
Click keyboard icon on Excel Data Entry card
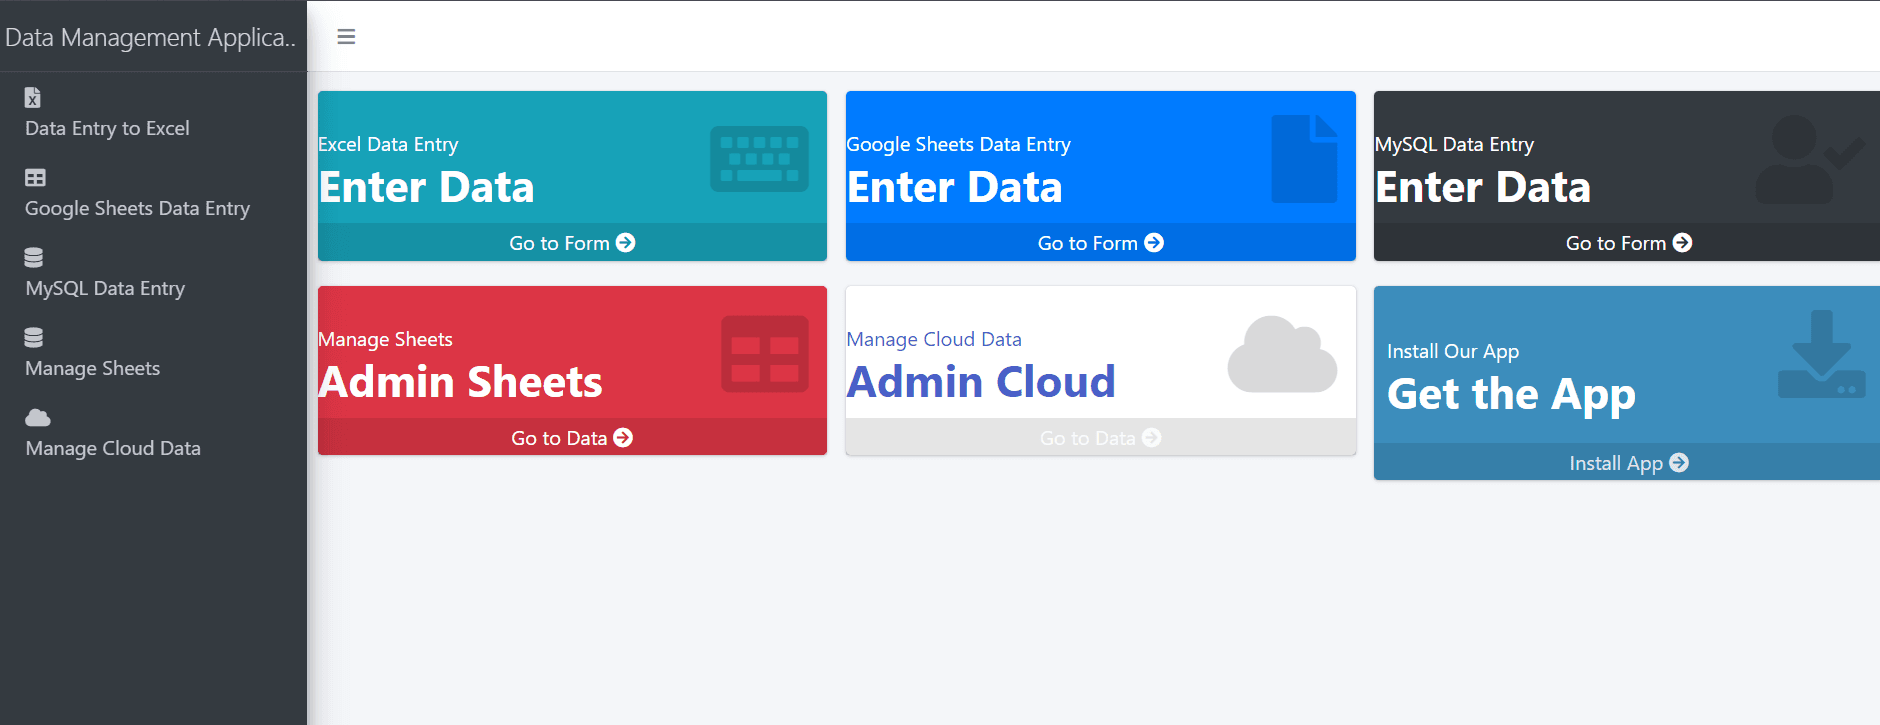click(760, 159)
